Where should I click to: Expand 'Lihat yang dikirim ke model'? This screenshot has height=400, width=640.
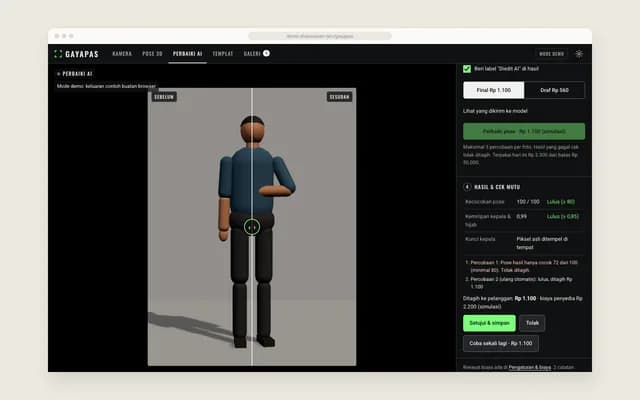[495, 111]
